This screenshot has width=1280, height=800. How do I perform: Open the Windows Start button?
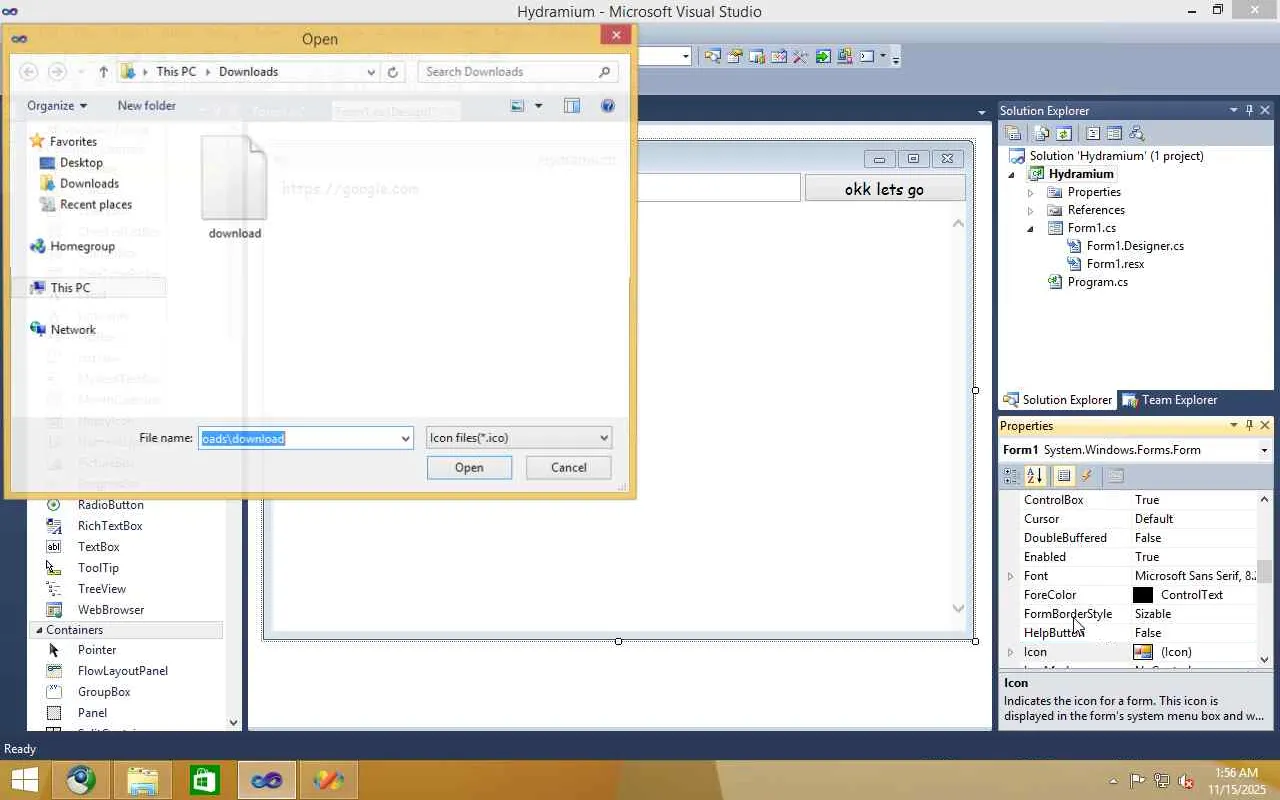click(24, 780)
